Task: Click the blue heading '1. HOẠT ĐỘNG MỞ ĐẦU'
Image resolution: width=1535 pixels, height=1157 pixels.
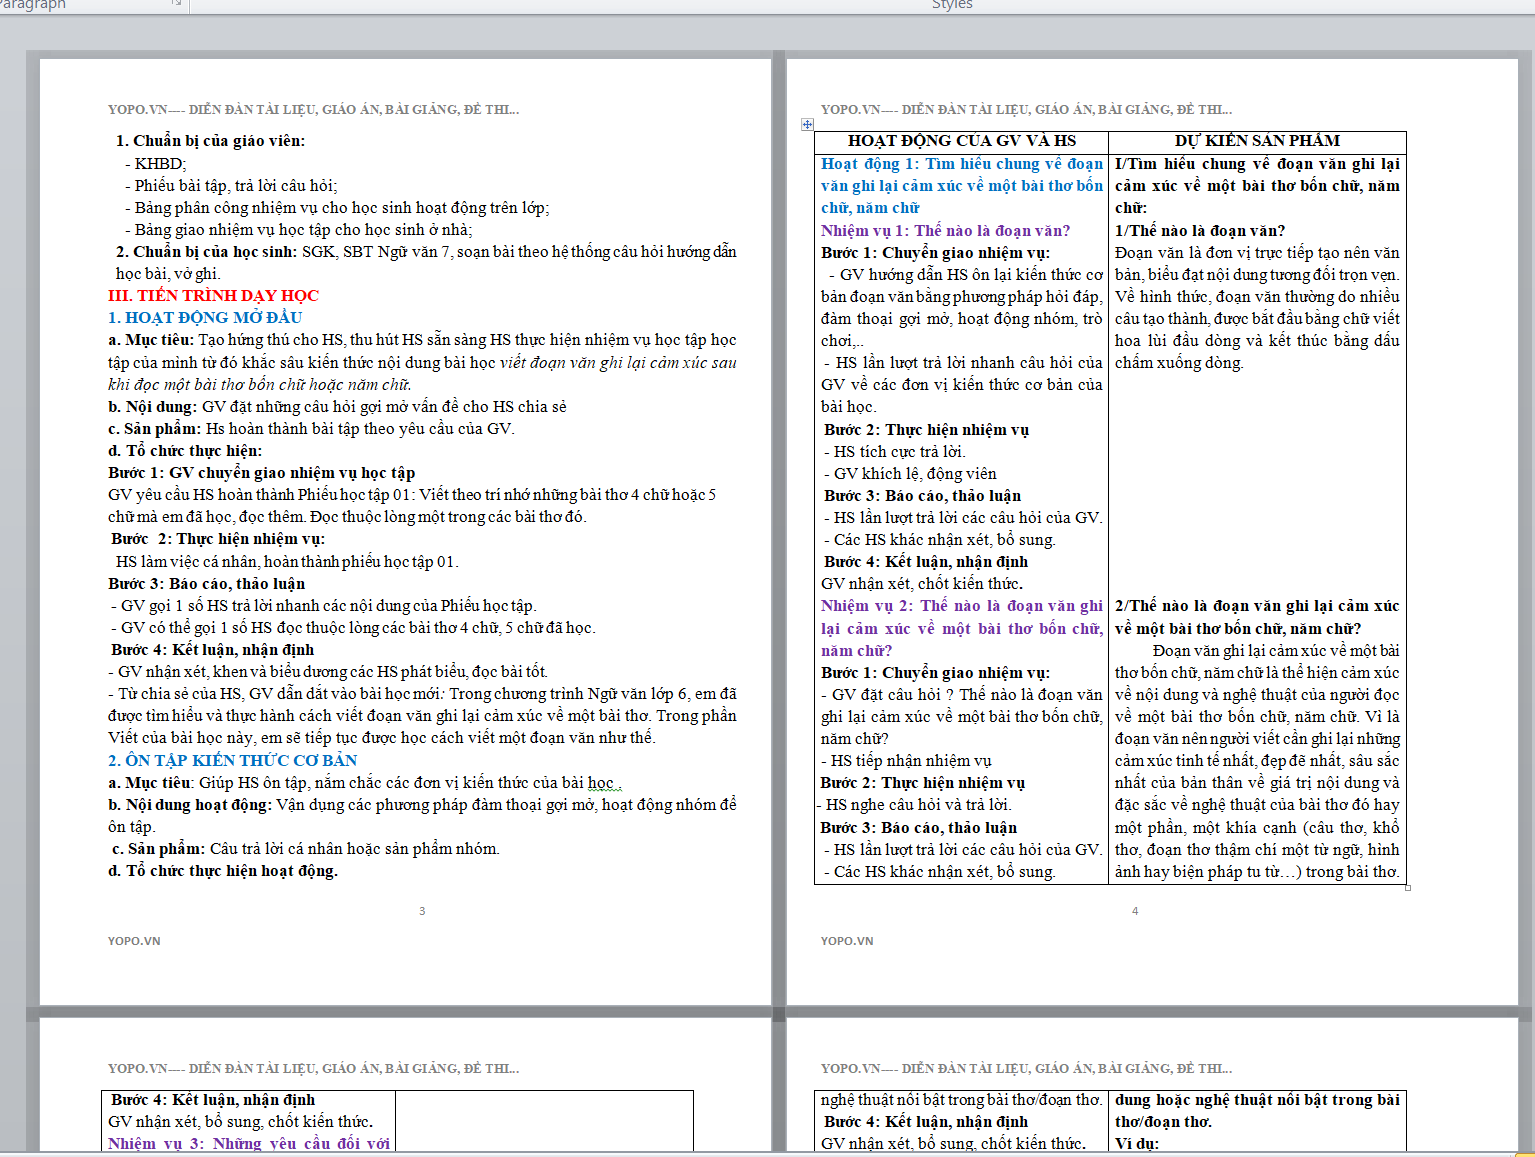Action: pos(205,318)
